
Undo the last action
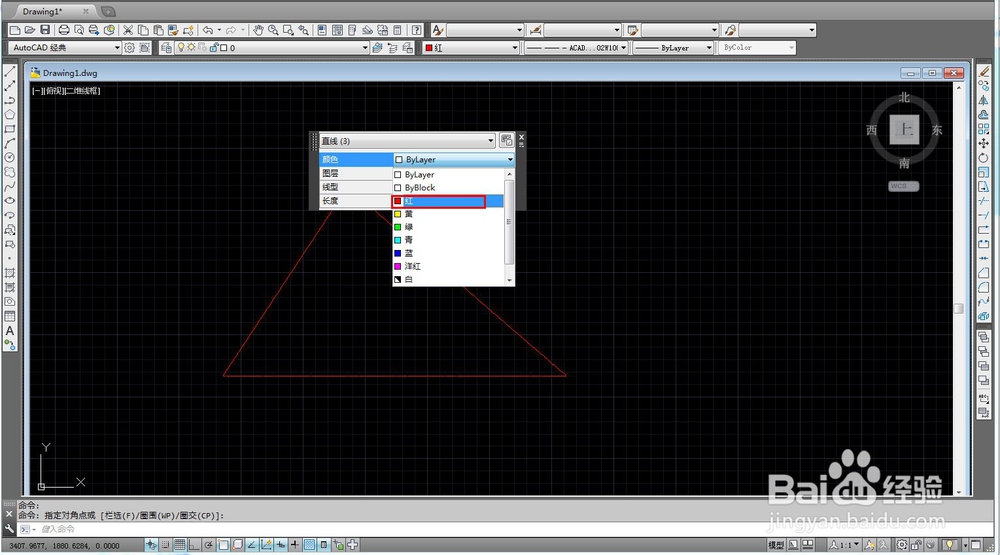(x=208, y=30)
